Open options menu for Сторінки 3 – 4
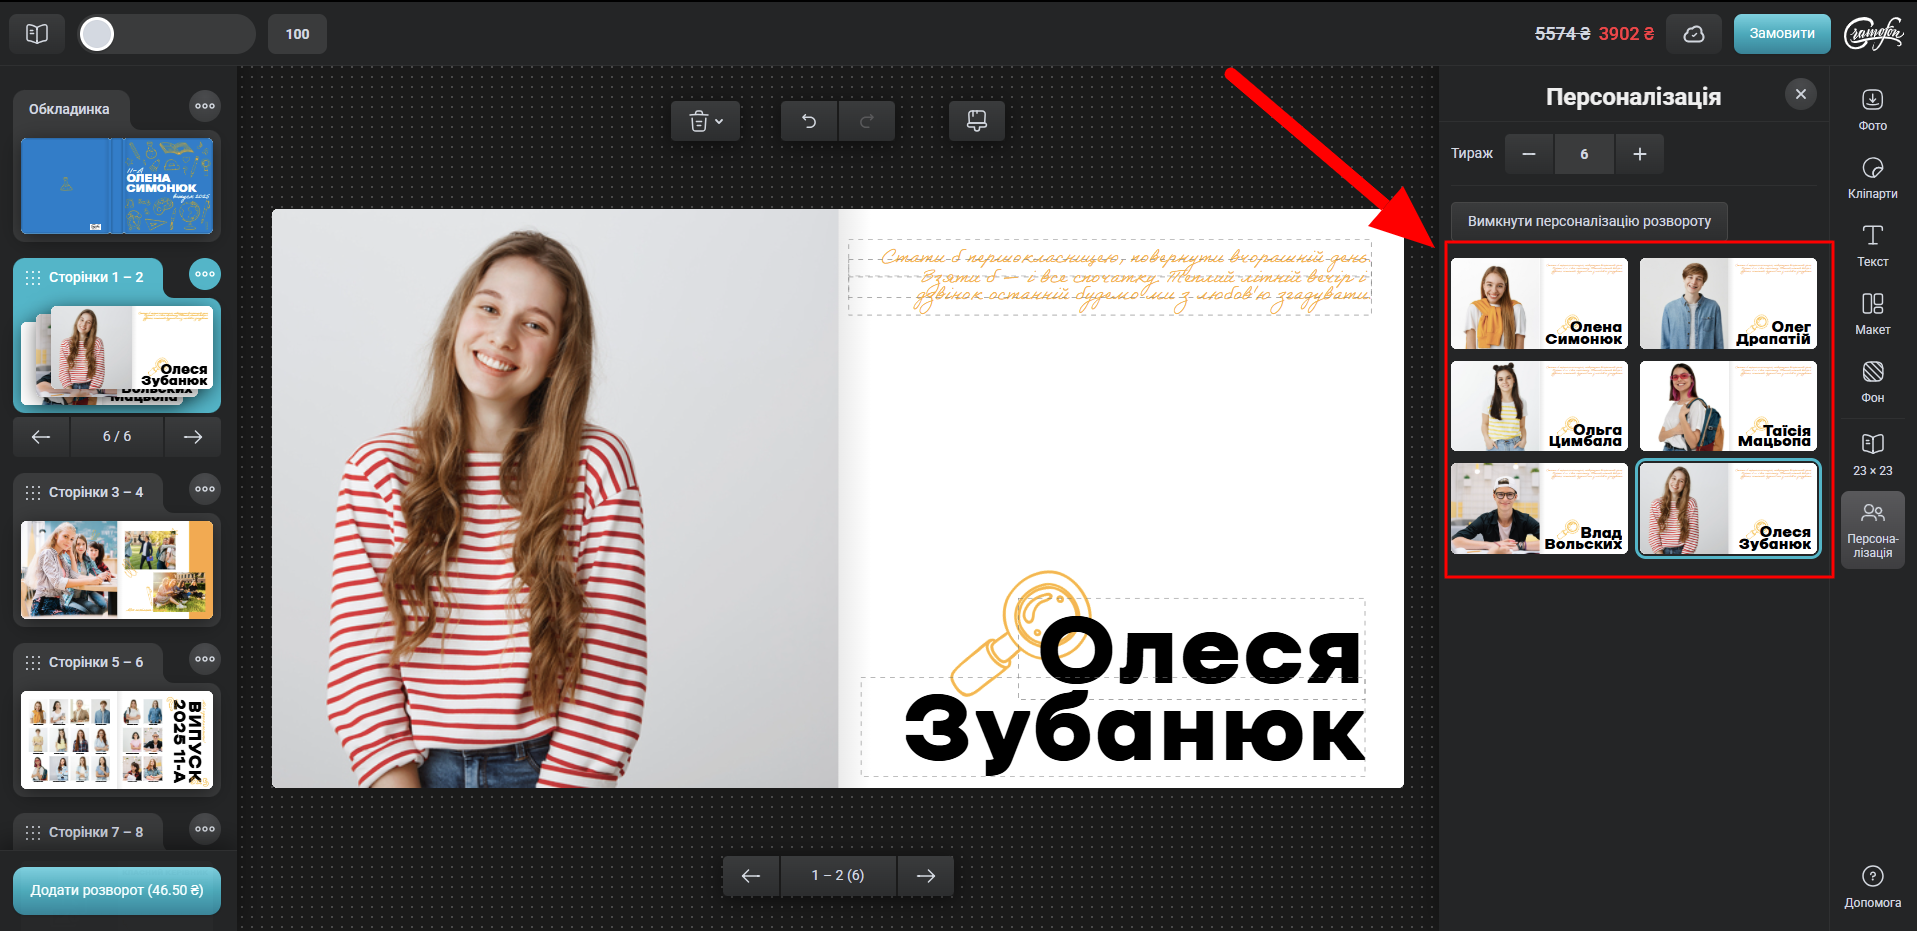This screenshot has height=931, width=1917. (205, 489)
